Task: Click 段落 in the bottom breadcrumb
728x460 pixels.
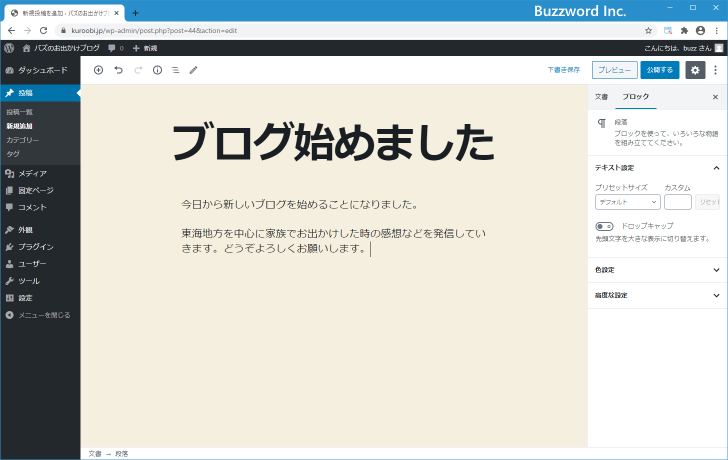Action: coord(122,454)
